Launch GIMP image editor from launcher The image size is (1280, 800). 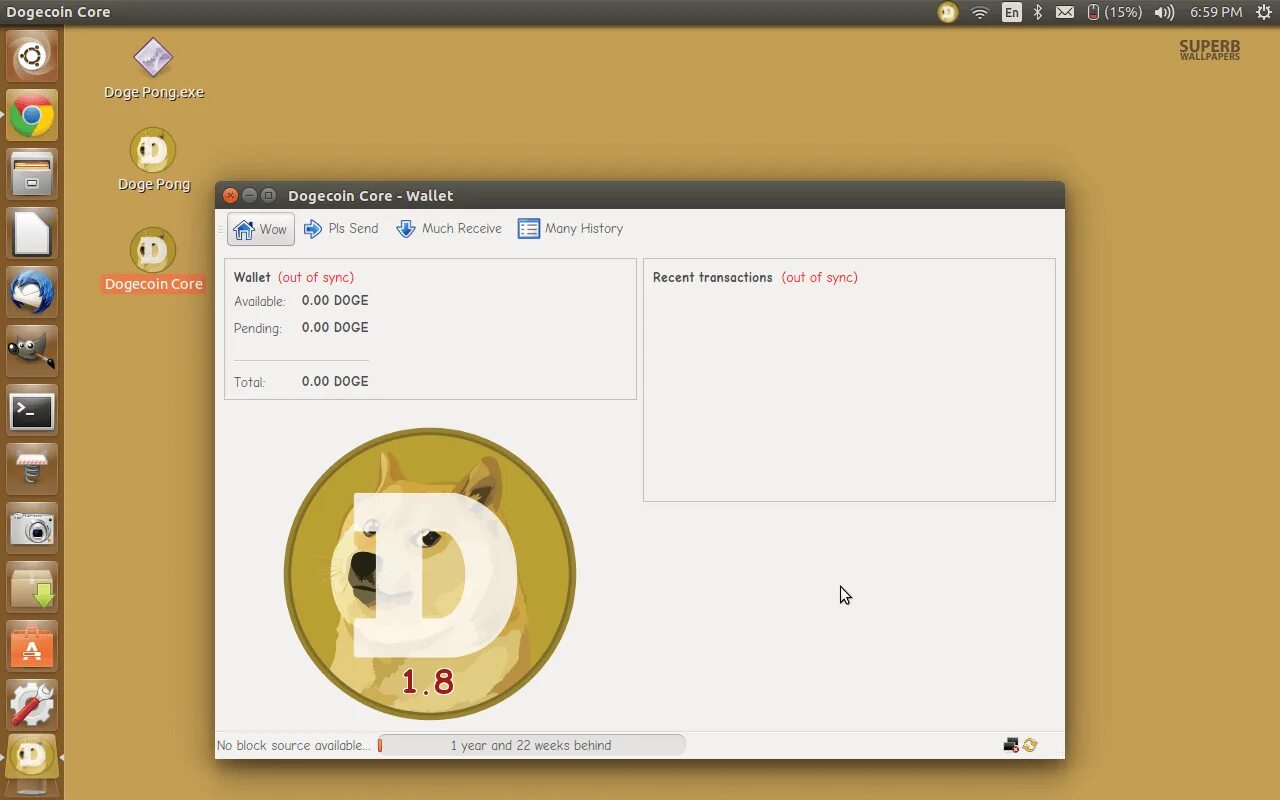pos(32,351)
